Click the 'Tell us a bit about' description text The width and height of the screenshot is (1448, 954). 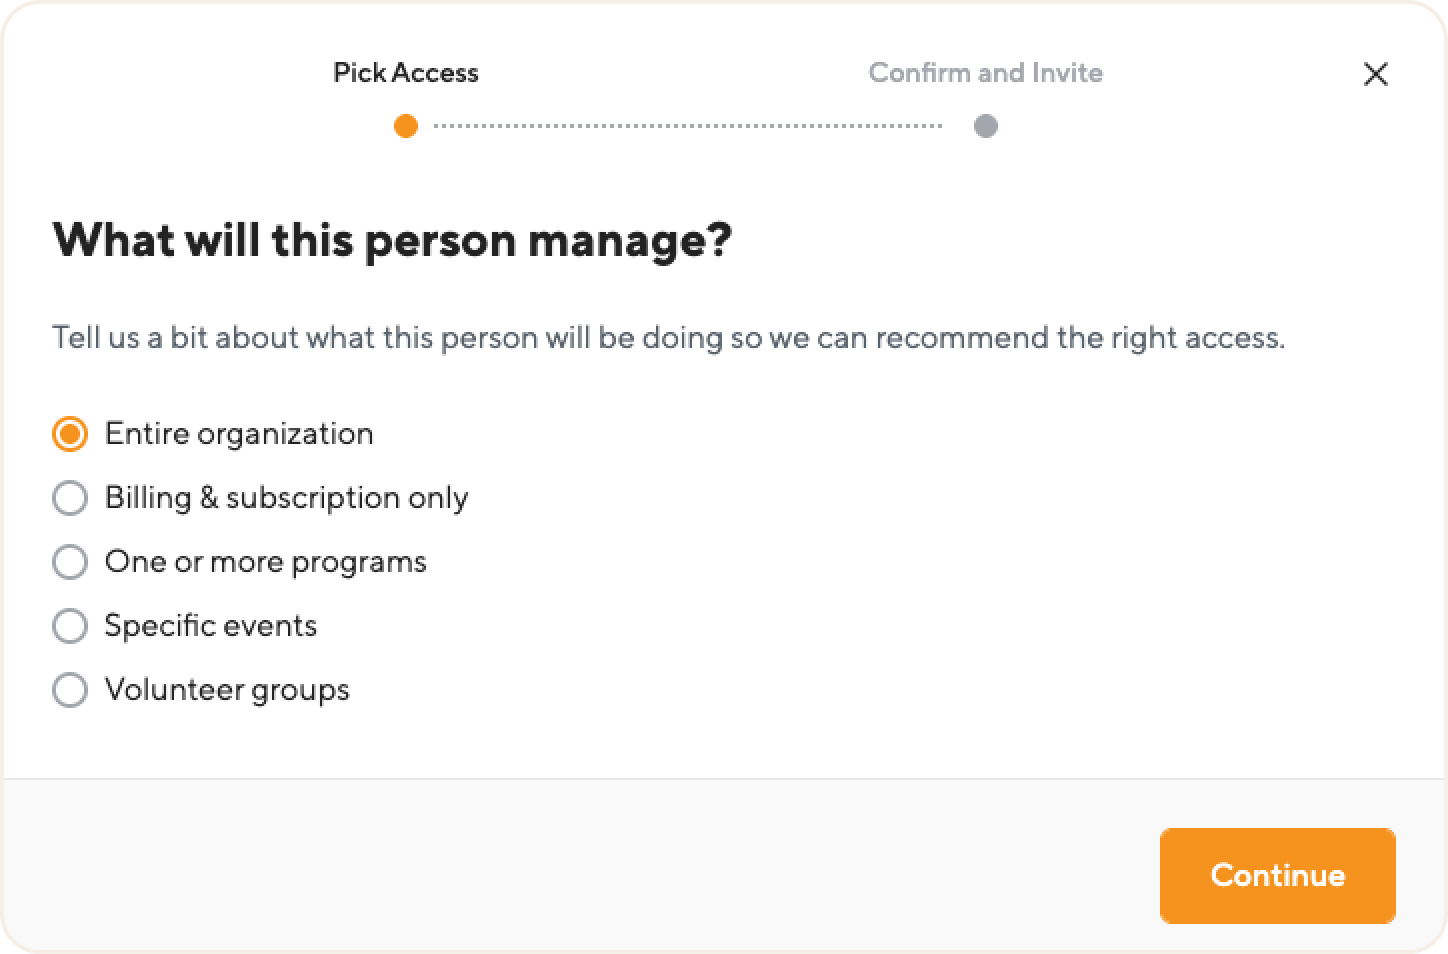point(668,338)
